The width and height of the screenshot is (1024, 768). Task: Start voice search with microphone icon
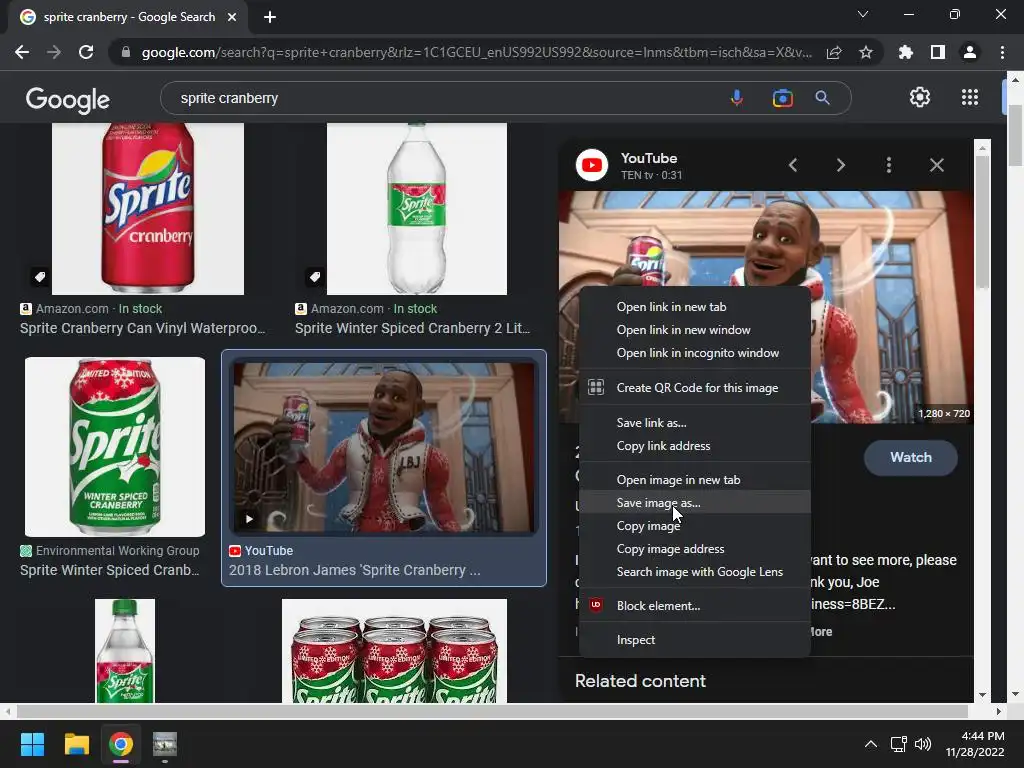tap(737, 98)
